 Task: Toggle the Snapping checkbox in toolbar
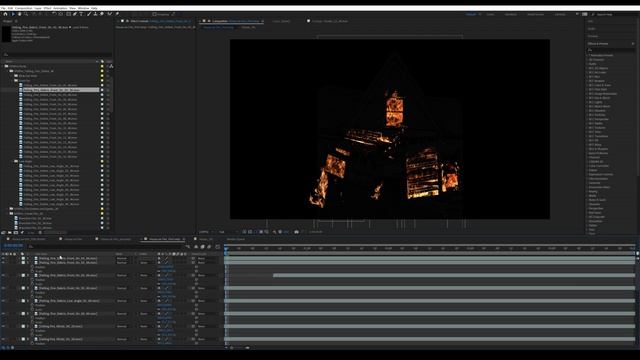click(x=155, y=14)
